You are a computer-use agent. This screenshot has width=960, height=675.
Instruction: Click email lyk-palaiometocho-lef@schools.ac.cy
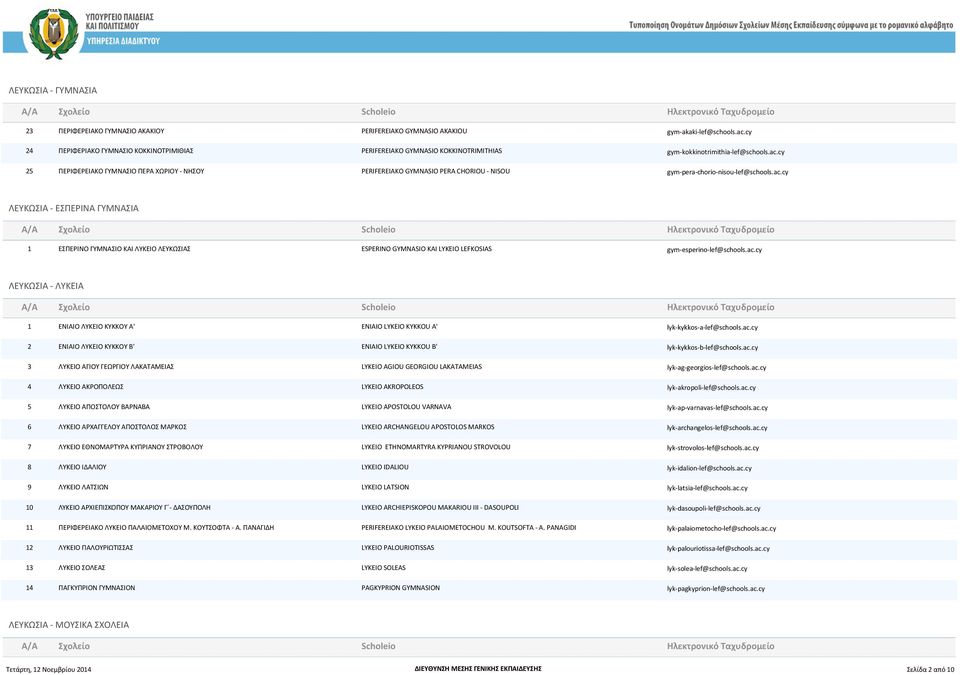coord(721,529)
